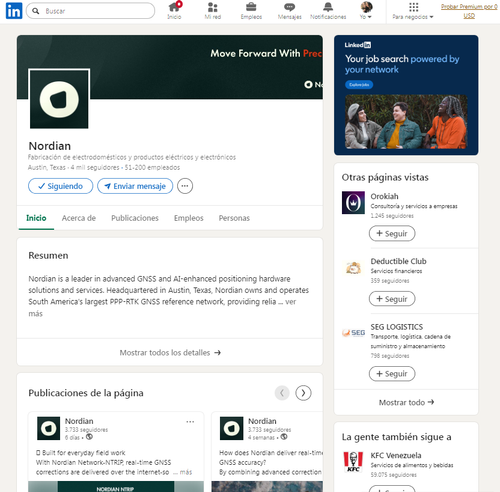Switch to Personas tab
Screen dimensions: 500x492
click(234, 218)
